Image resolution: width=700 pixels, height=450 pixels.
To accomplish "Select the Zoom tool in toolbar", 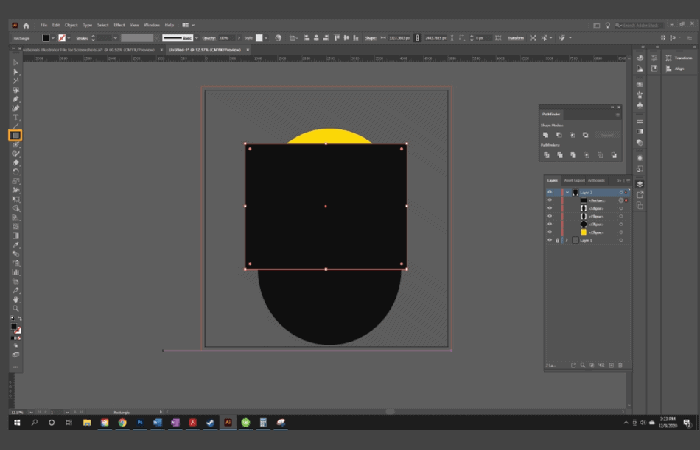I will [x=16, y=308].
